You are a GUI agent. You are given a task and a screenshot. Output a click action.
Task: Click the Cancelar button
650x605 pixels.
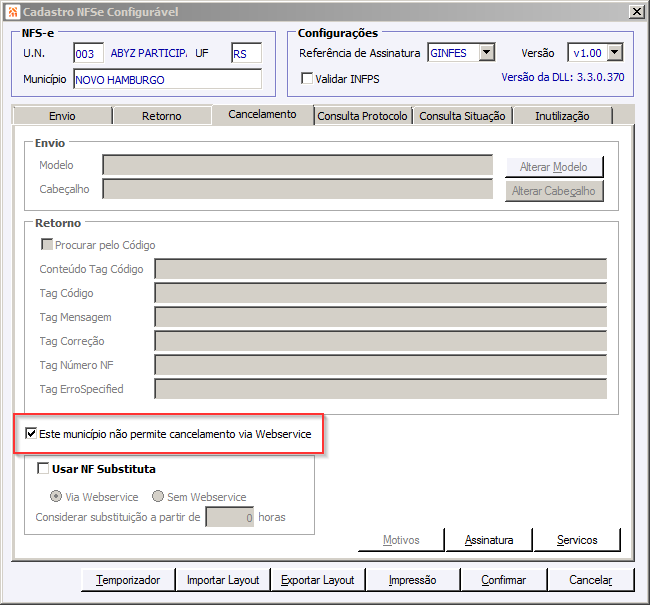590,580
